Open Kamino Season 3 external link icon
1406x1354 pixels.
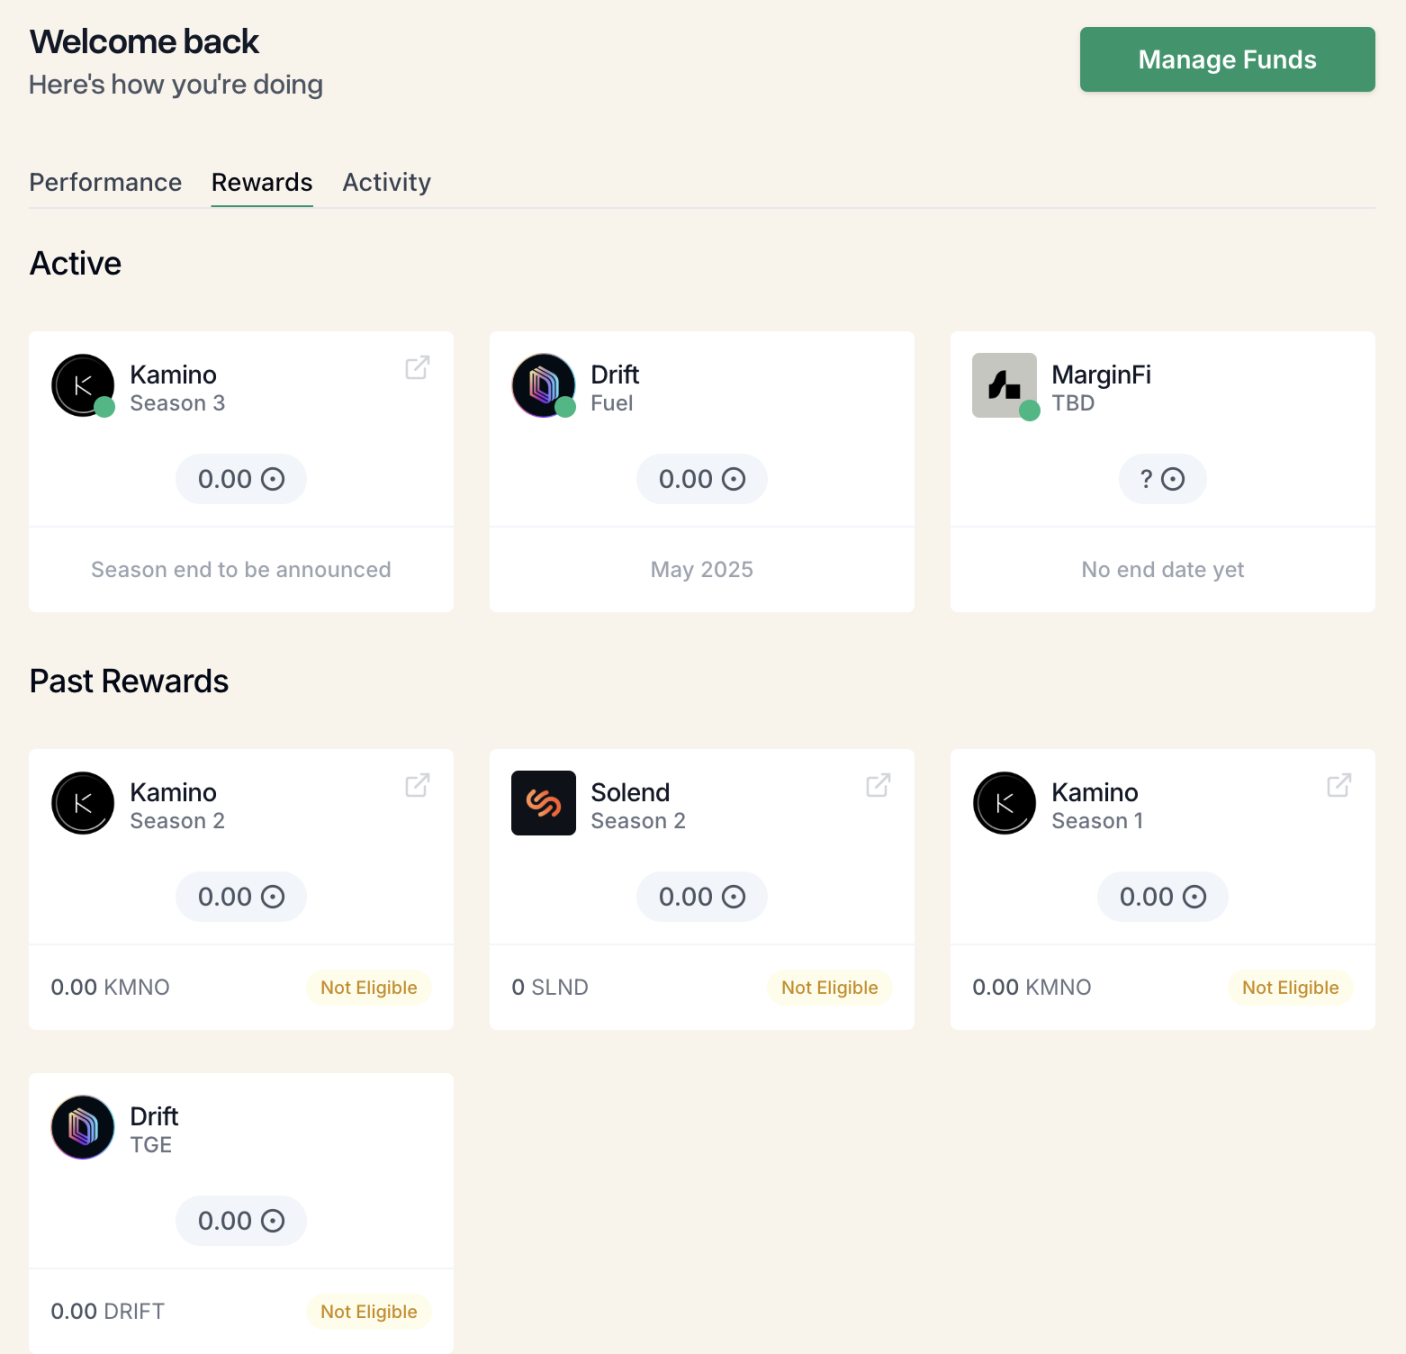[417, 368]
